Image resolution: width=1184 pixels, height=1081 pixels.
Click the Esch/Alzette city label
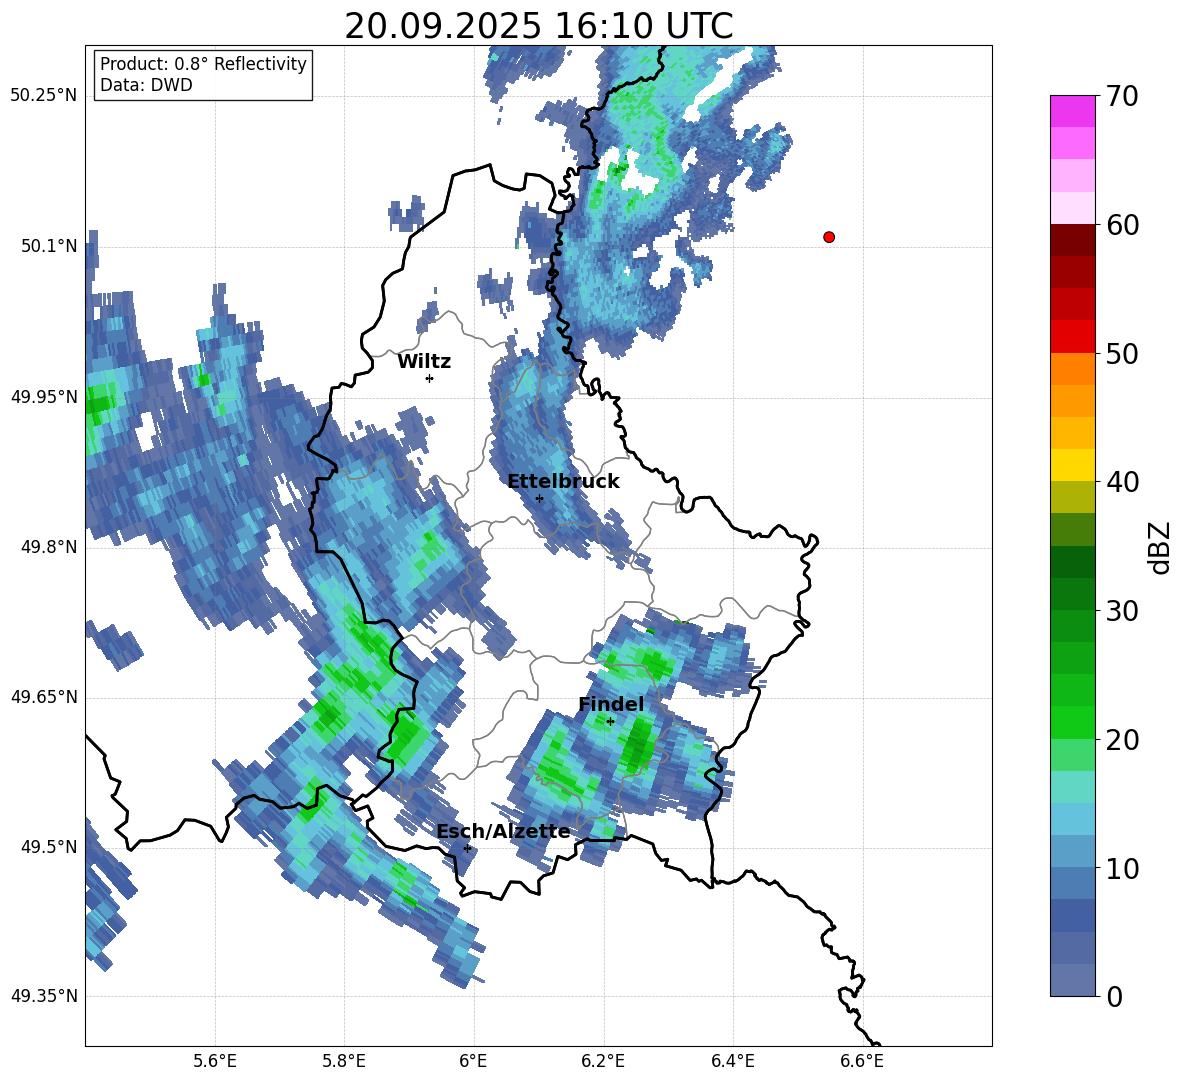[503, 831]
